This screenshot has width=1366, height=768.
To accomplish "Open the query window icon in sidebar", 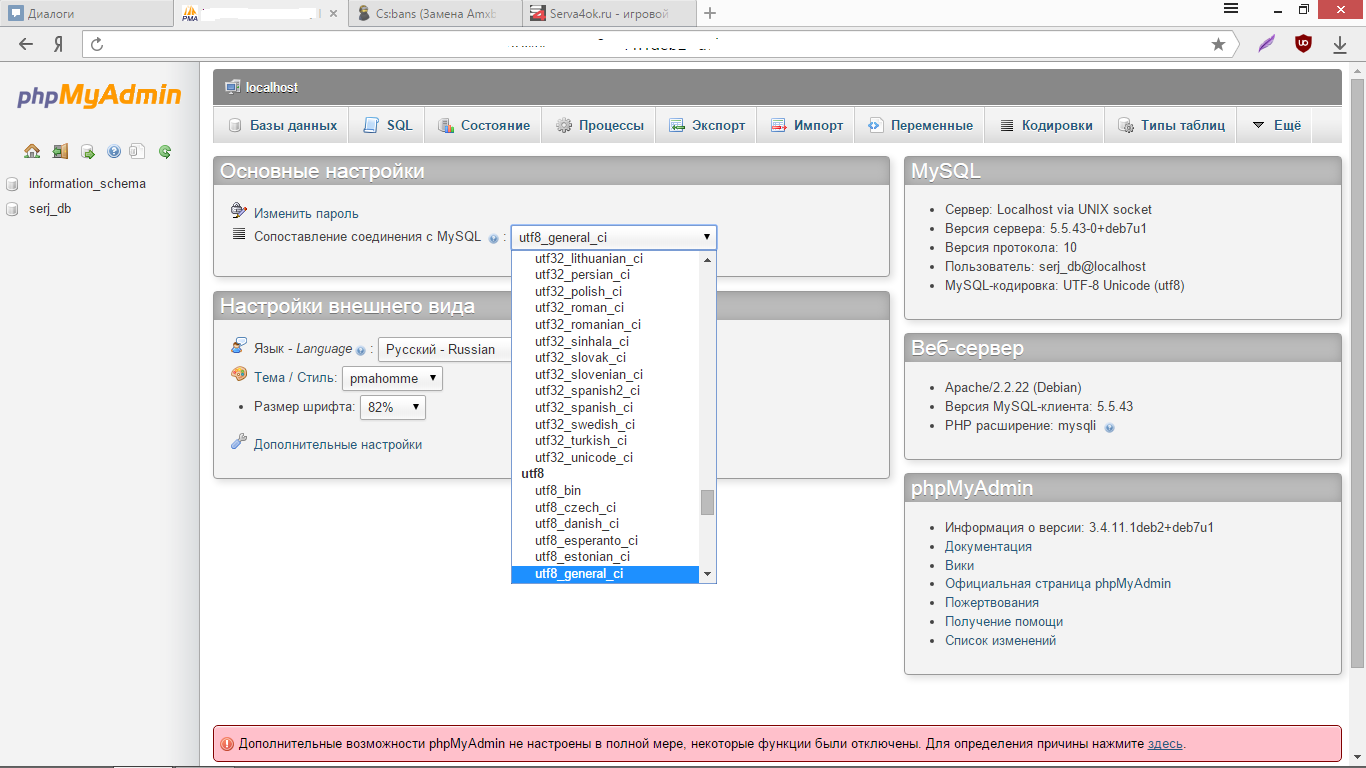I will (87, 151).
